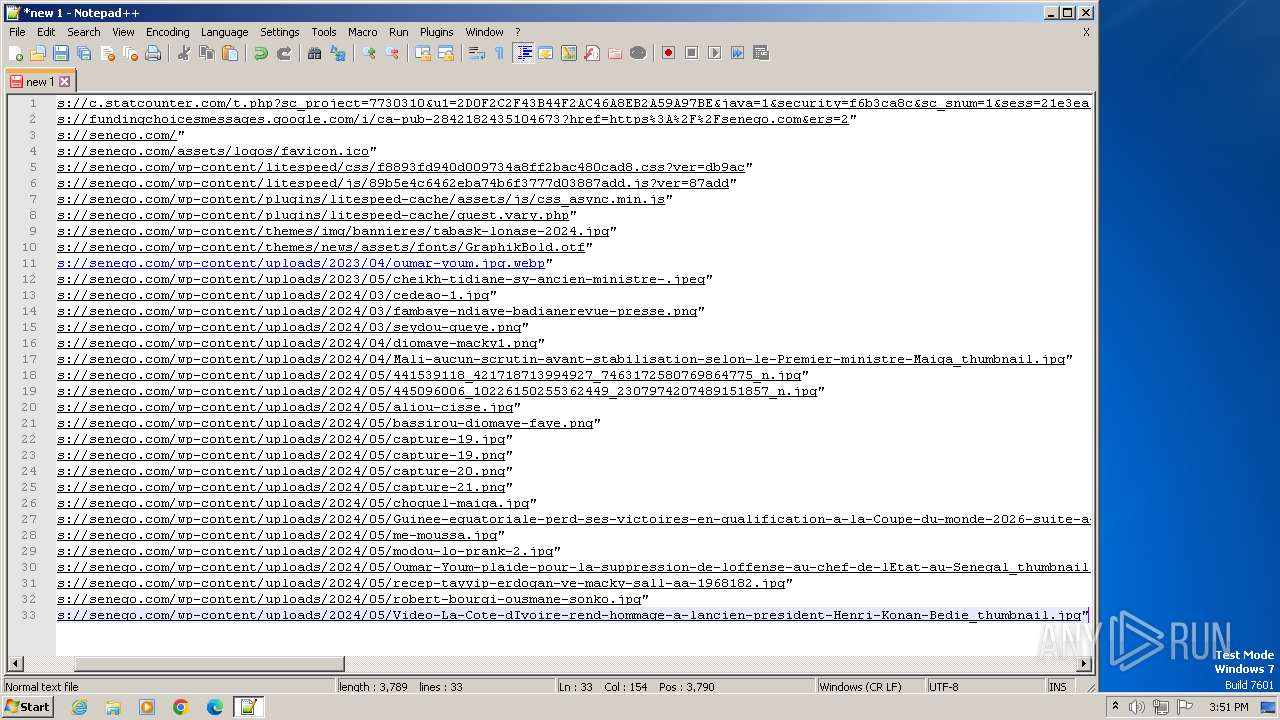Click the horizontal scrollbar right arrow
Screen dimensions: 1280x720
pyautogui.click(x=1084, y=664)
